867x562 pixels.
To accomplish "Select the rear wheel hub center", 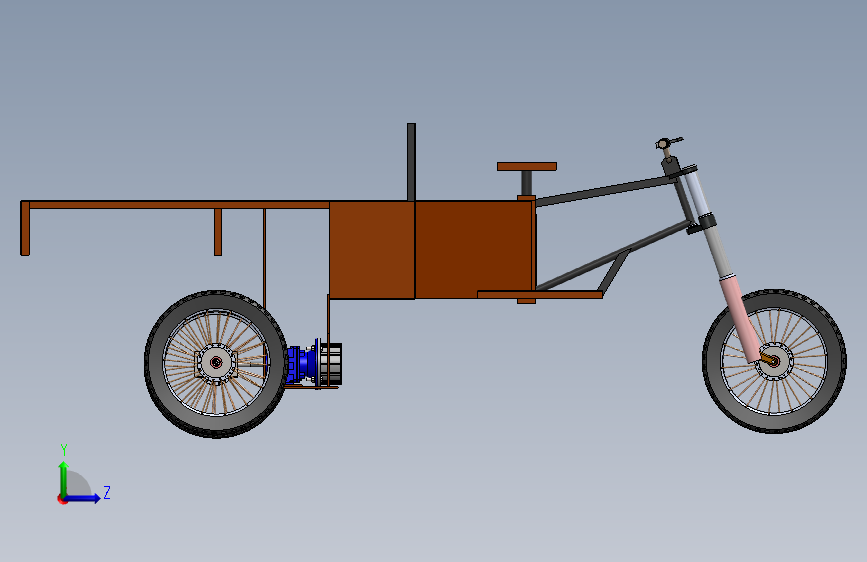I will point(216,363).
